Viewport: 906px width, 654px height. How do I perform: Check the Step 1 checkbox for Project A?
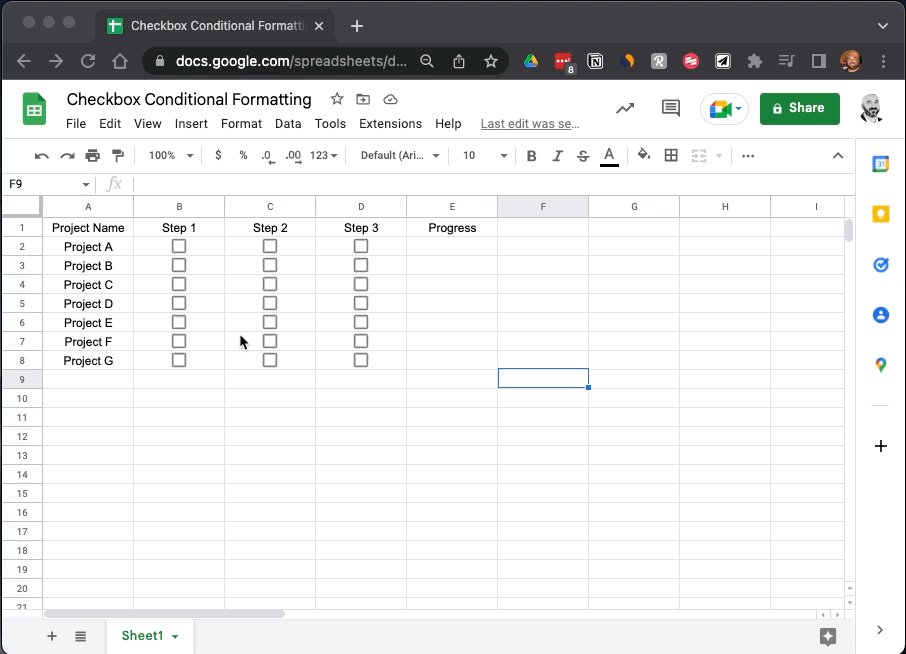[179, 246]
